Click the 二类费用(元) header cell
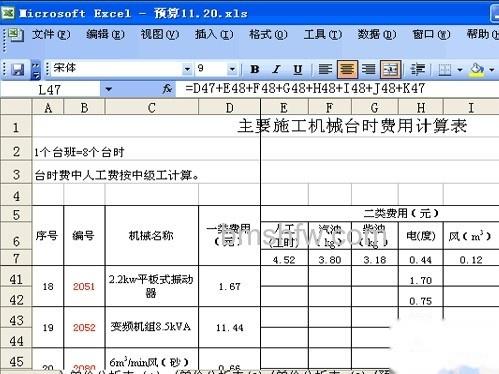The width and height of the screenshot is (499, 374). pyautogui.click(x=401, y=213)
